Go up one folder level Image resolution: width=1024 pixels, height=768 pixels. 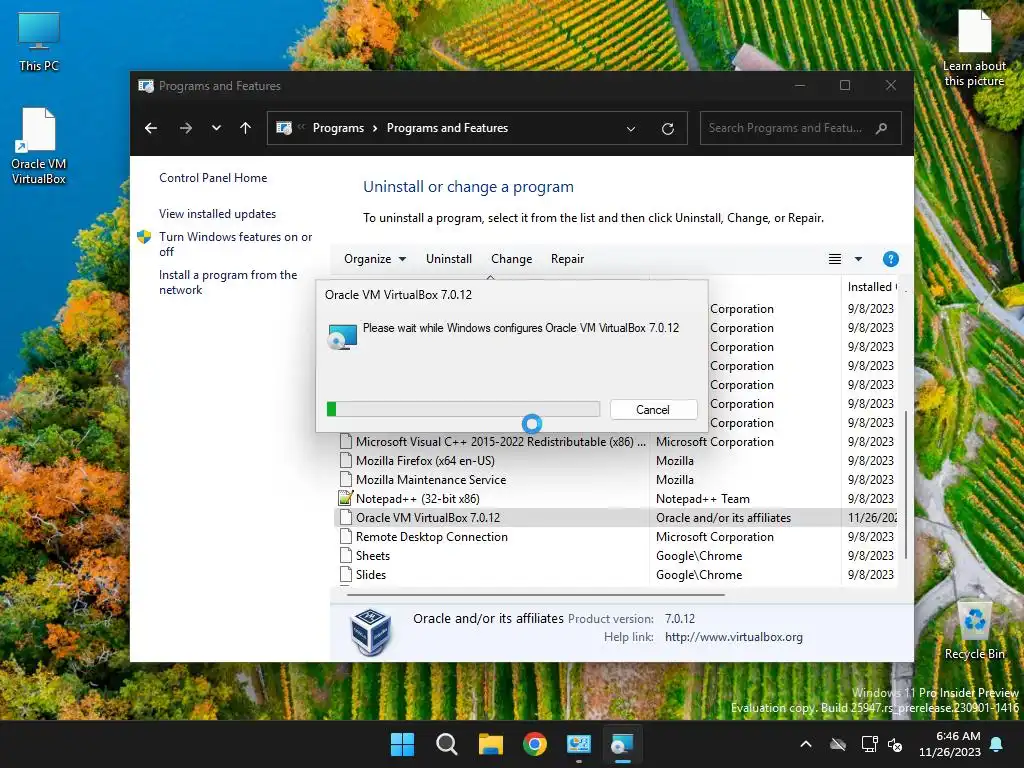(246, 128)
